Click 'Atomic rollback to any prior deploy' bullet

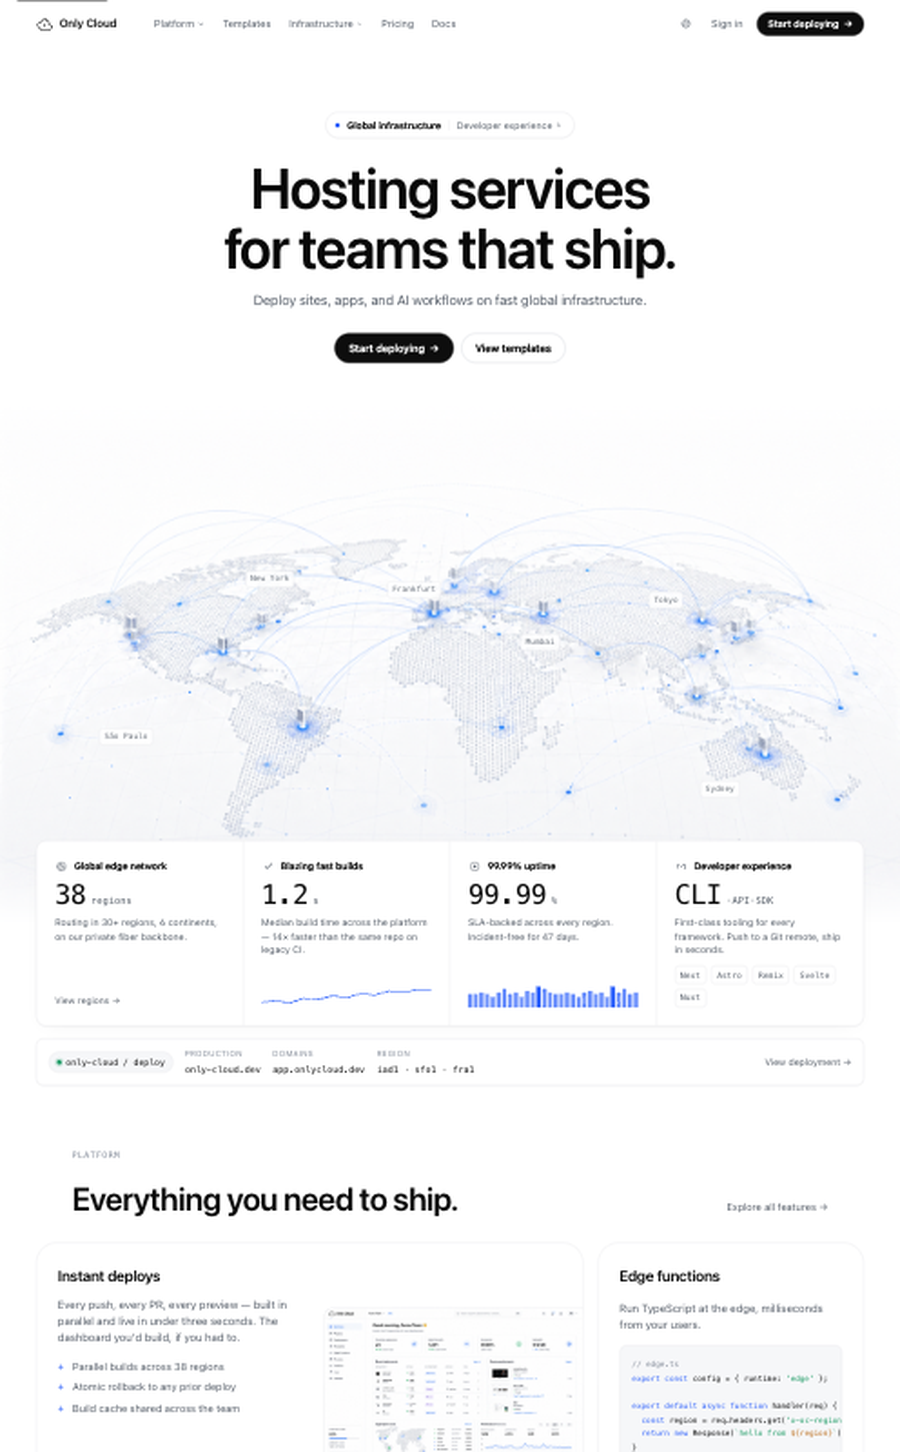(x=154, y=1387)
